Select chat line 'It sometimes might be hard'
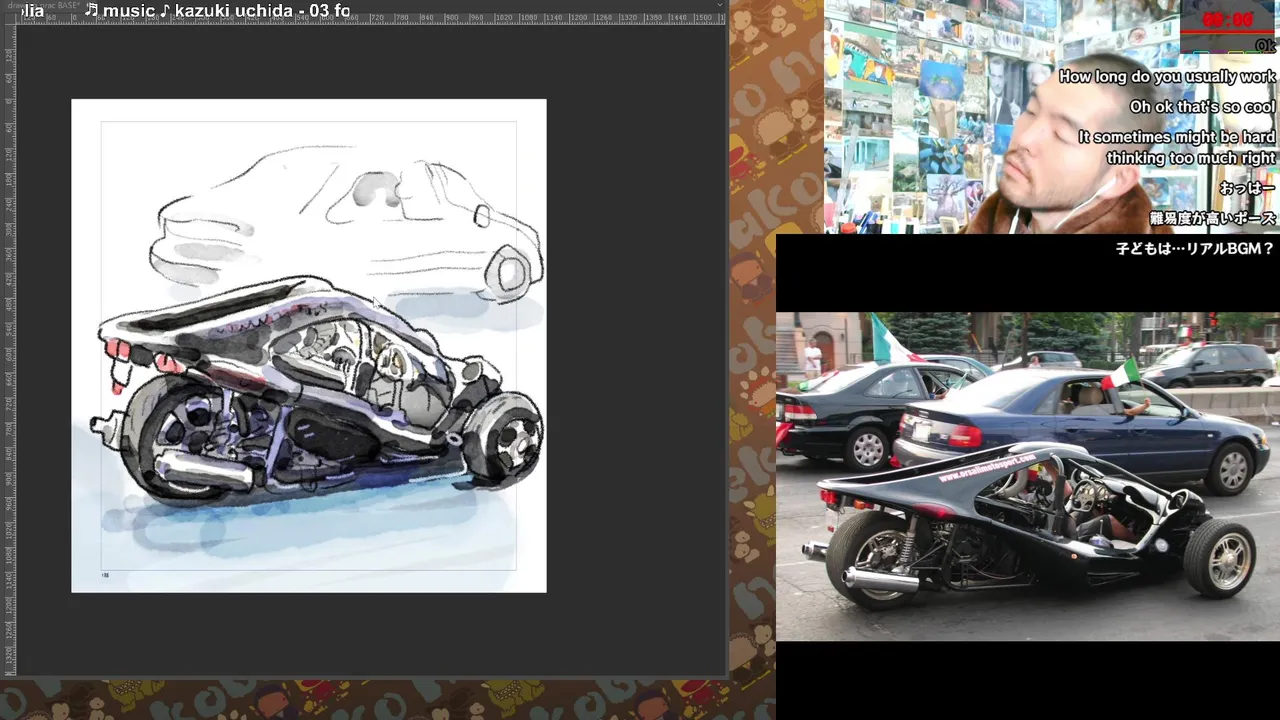The image size is (1280, 720). pos(1176,137)
